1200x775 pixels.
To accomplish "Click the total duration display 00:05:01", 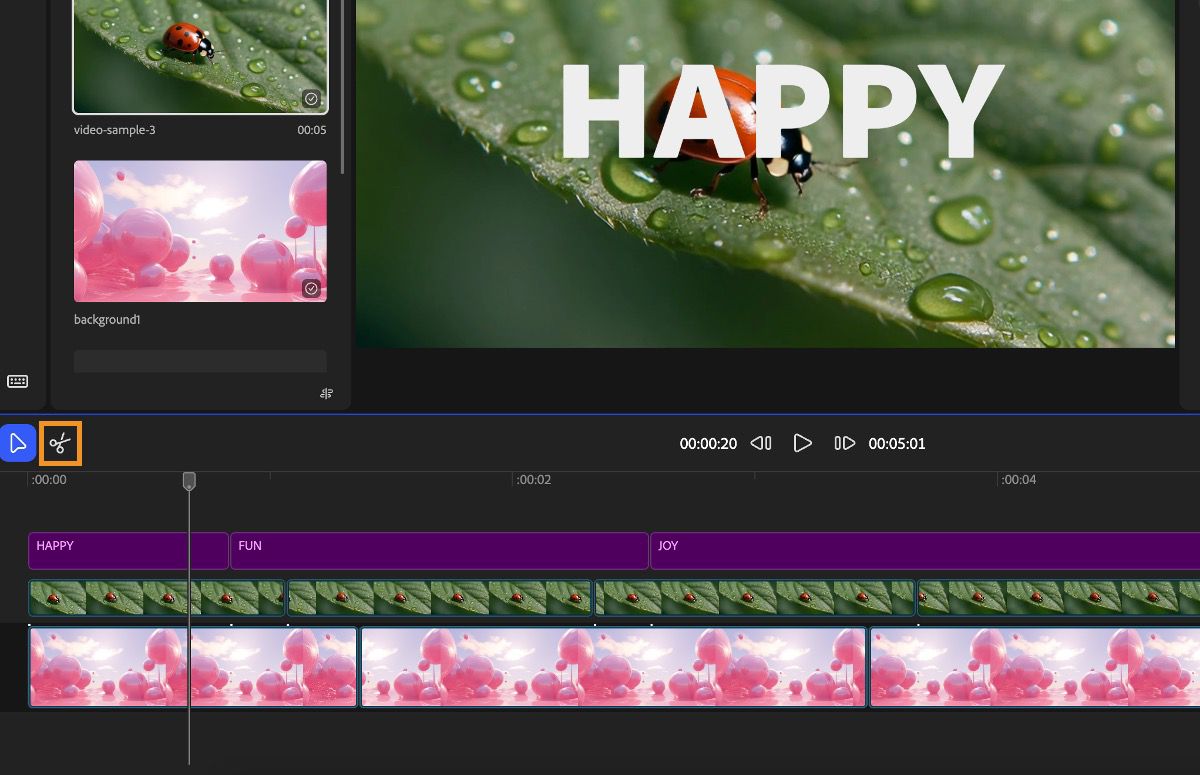I will (897, 443).
